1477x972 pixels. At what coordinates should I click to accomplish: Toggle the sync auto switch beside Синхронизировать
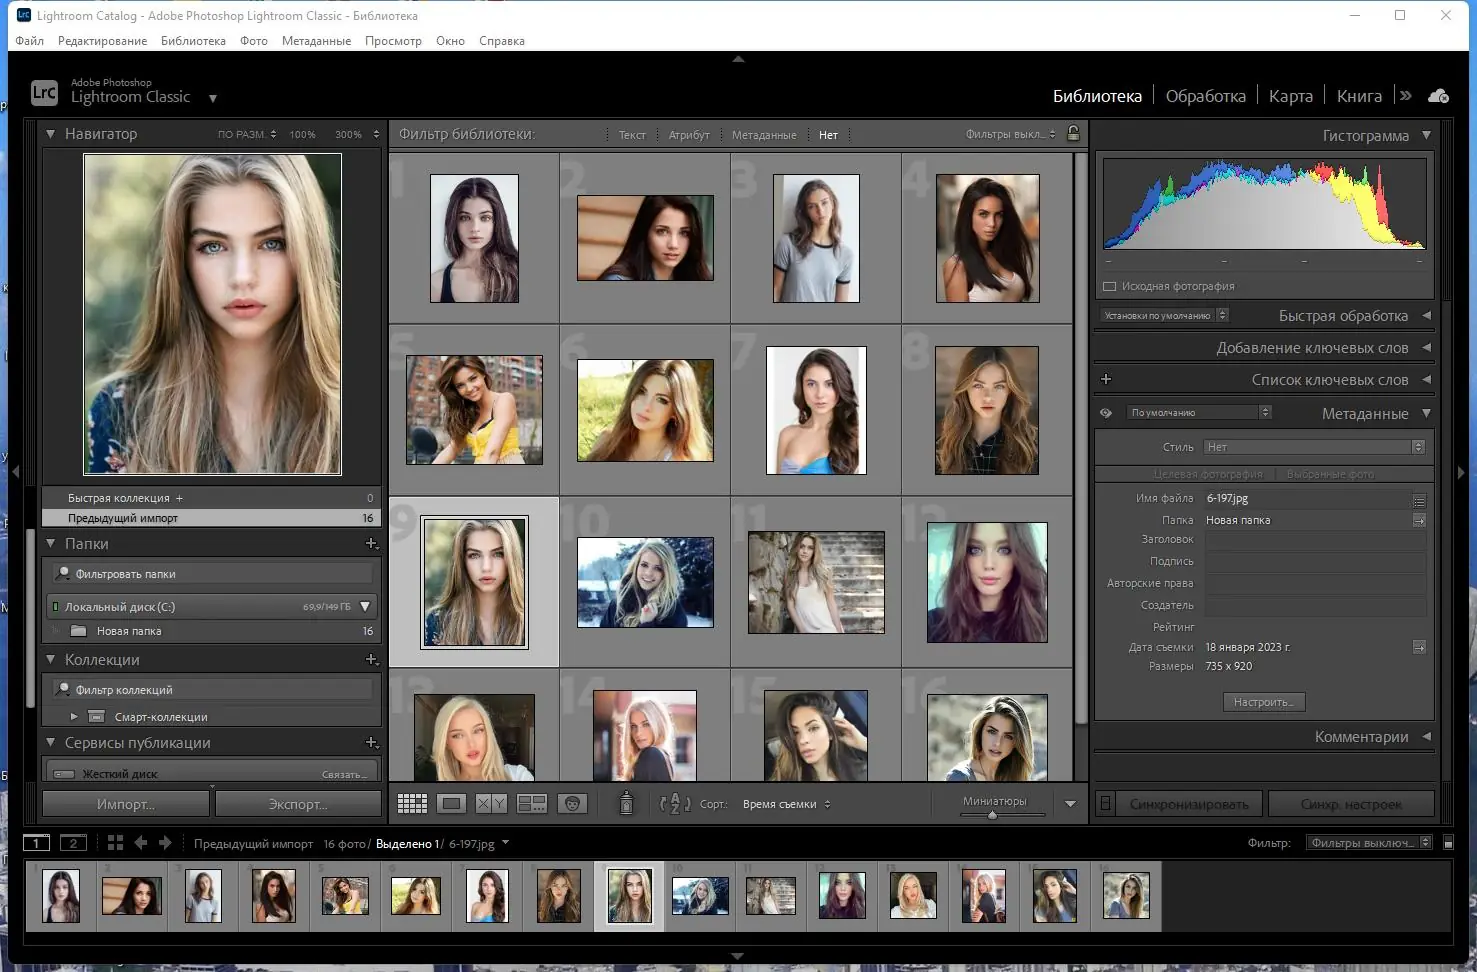[x=1106, y=804]
